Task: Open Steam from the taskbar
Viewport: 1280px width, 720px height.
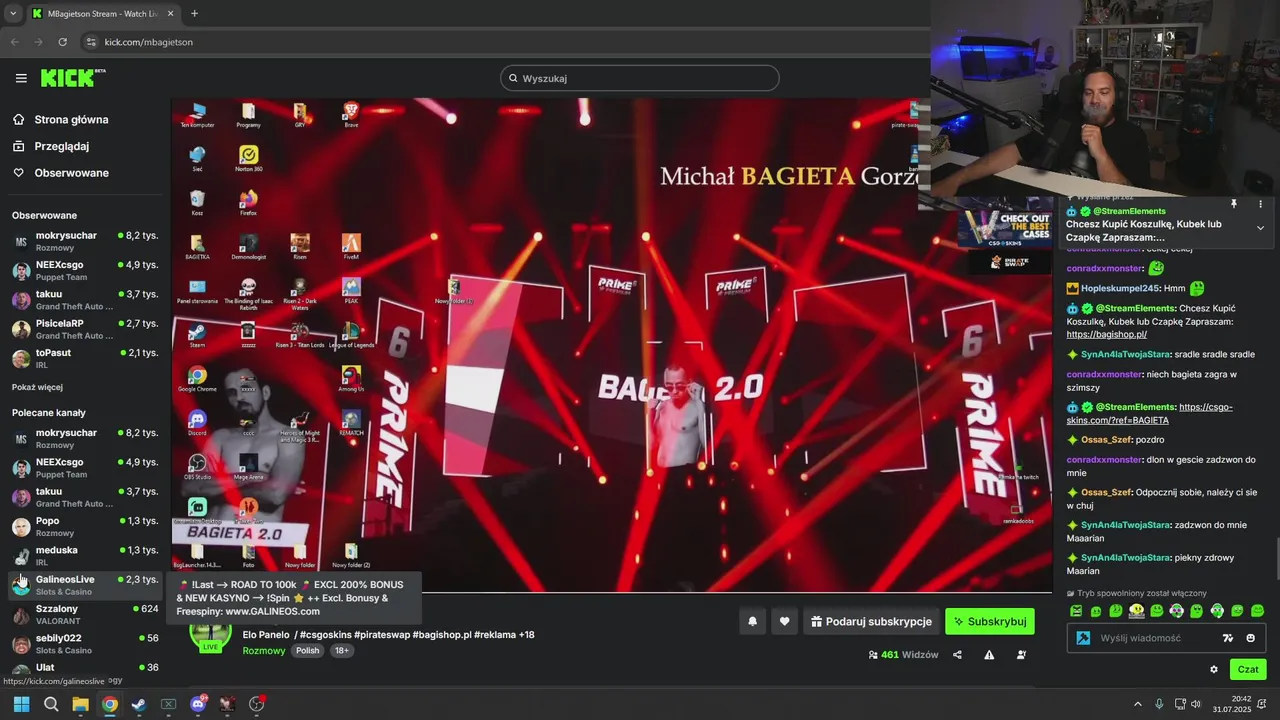Action: coord(139,704)
